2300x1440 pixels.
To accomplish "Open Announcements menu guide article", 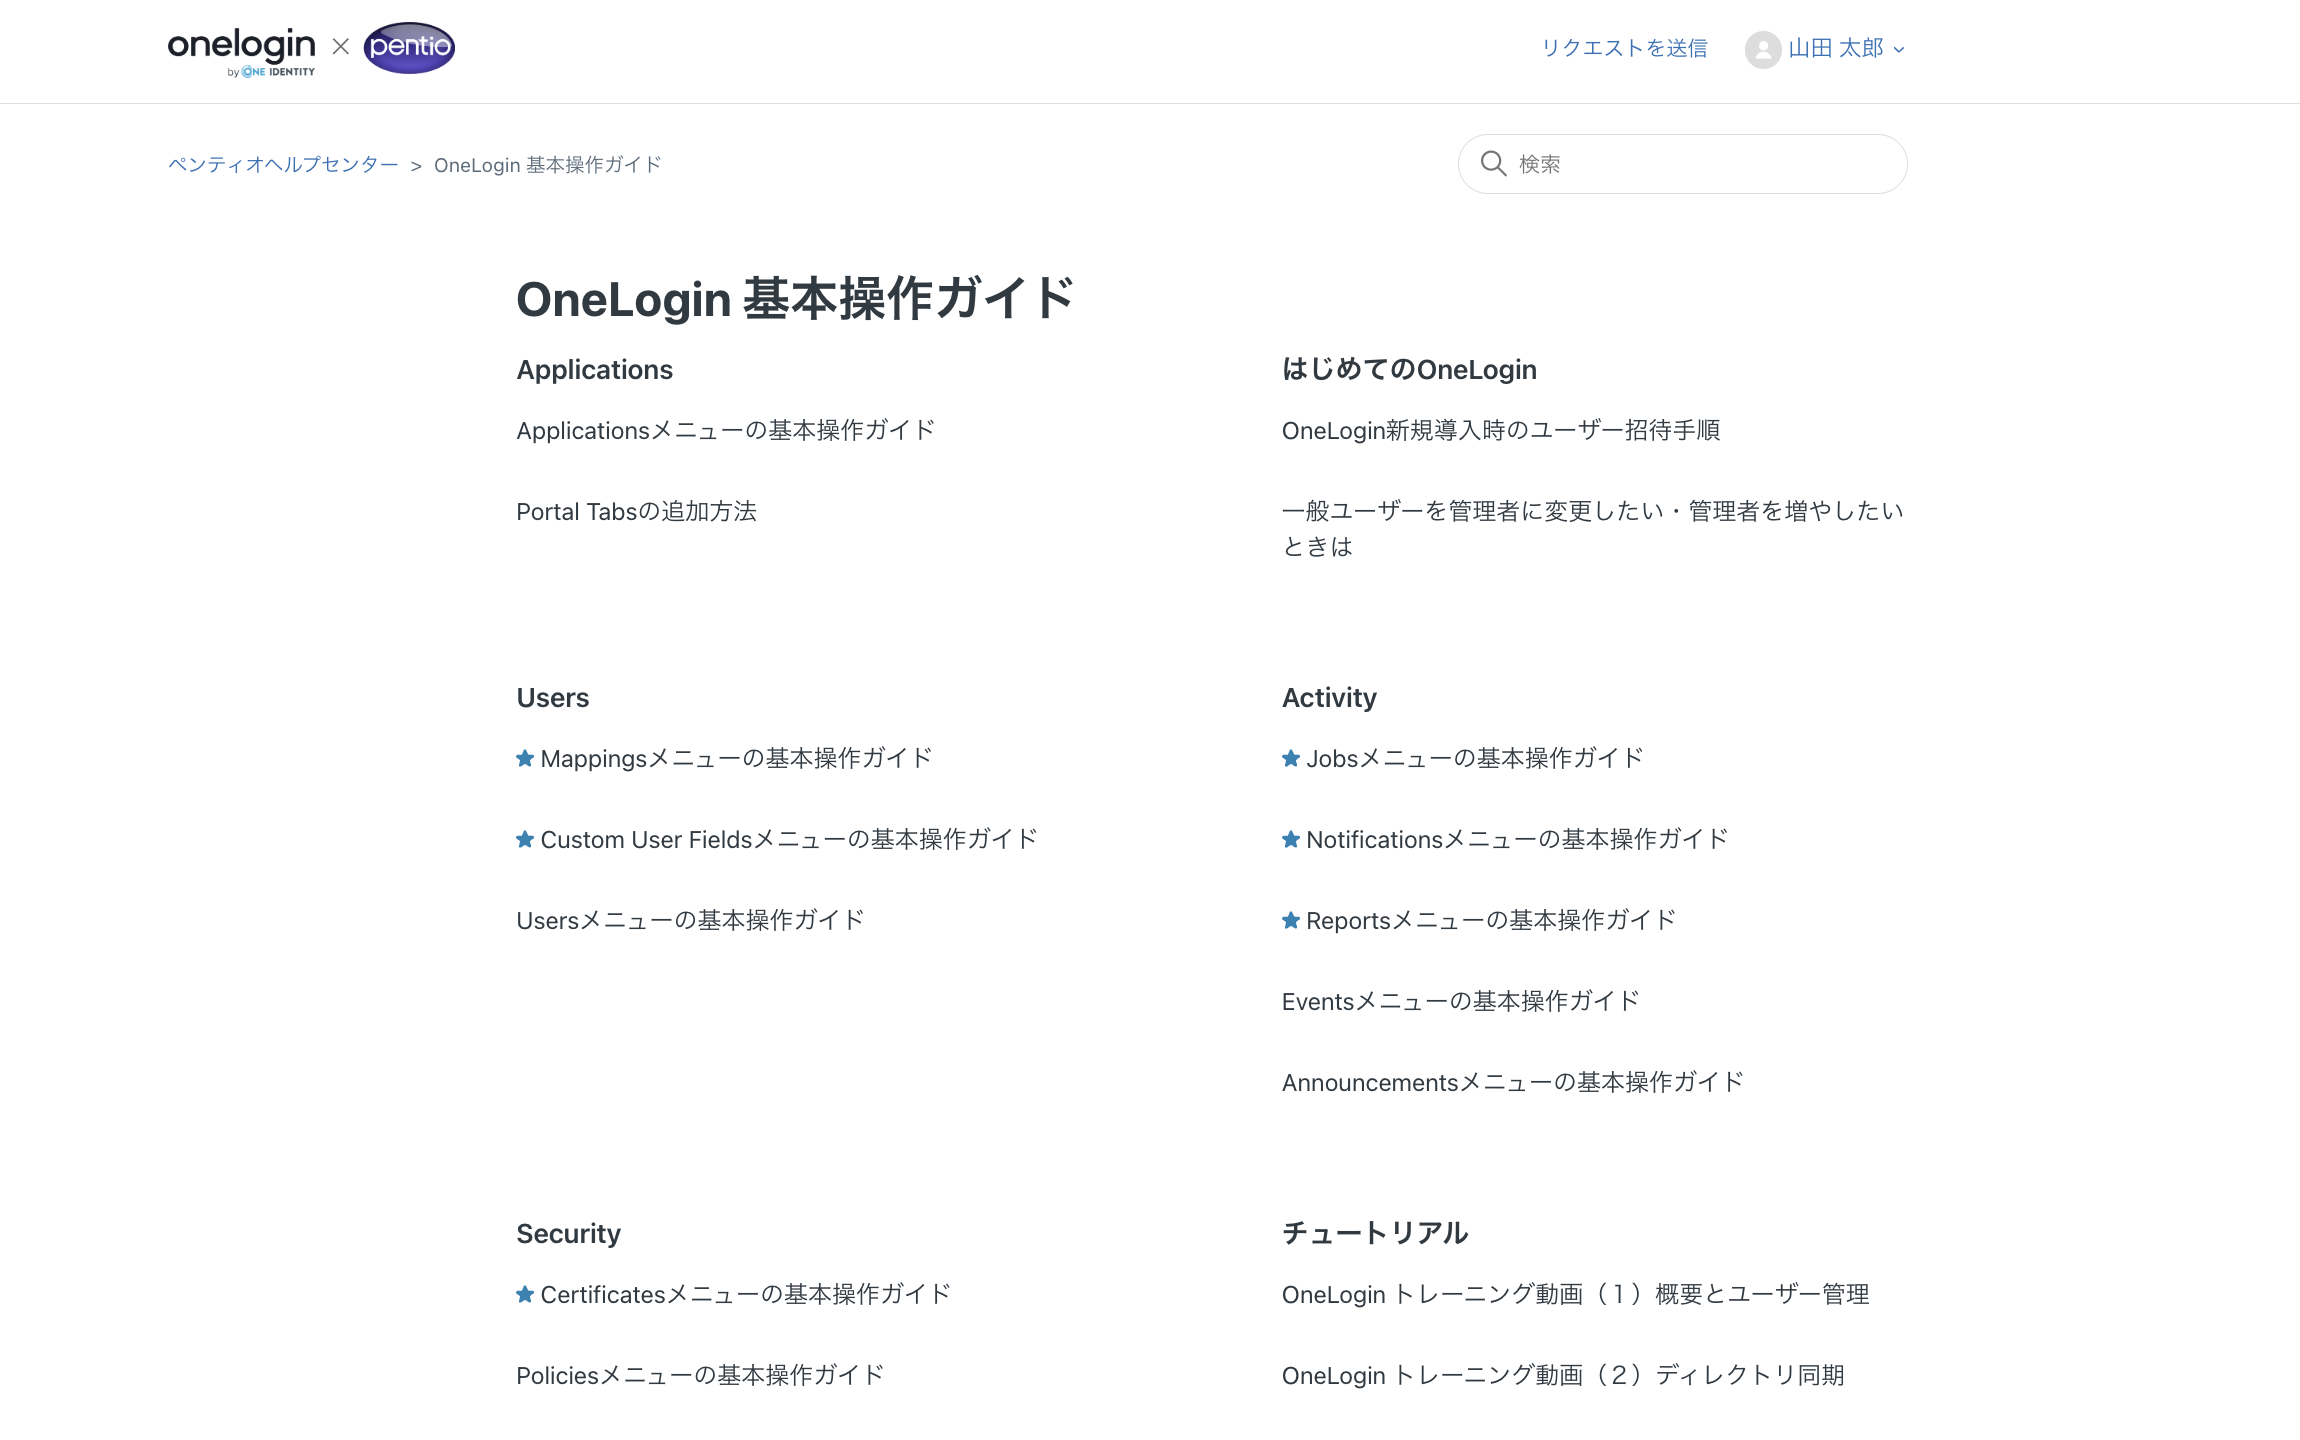I will pyautogui.click(x=1512, y=1083).
